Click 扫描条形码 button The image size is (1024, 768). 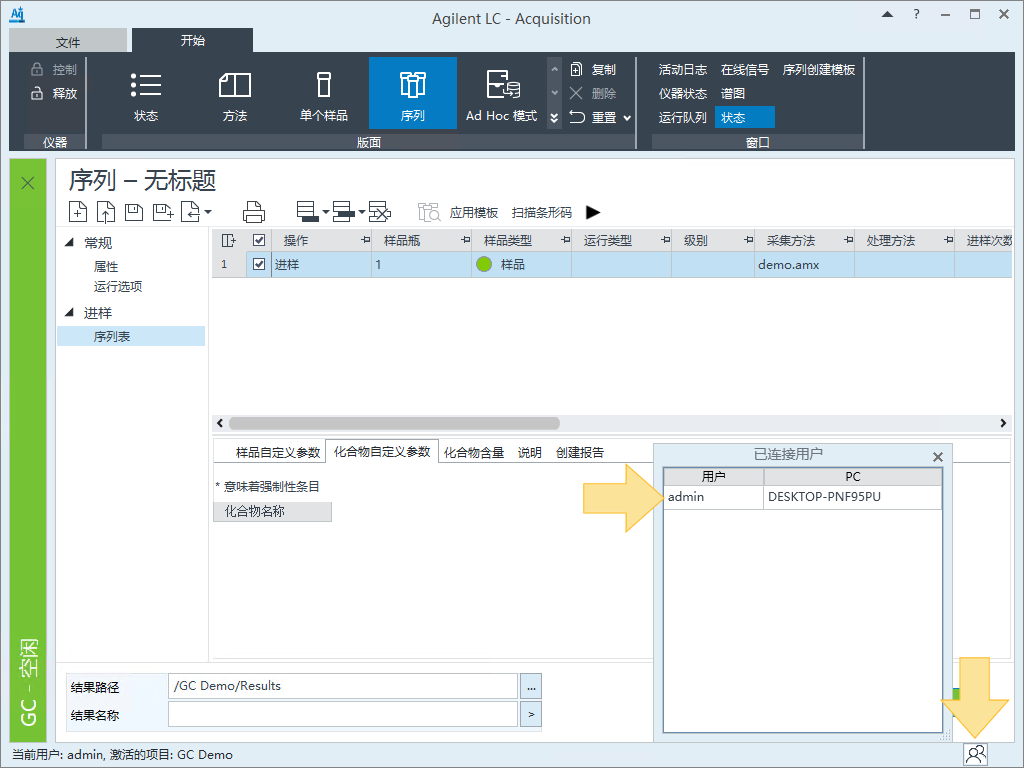click(541, 212)
